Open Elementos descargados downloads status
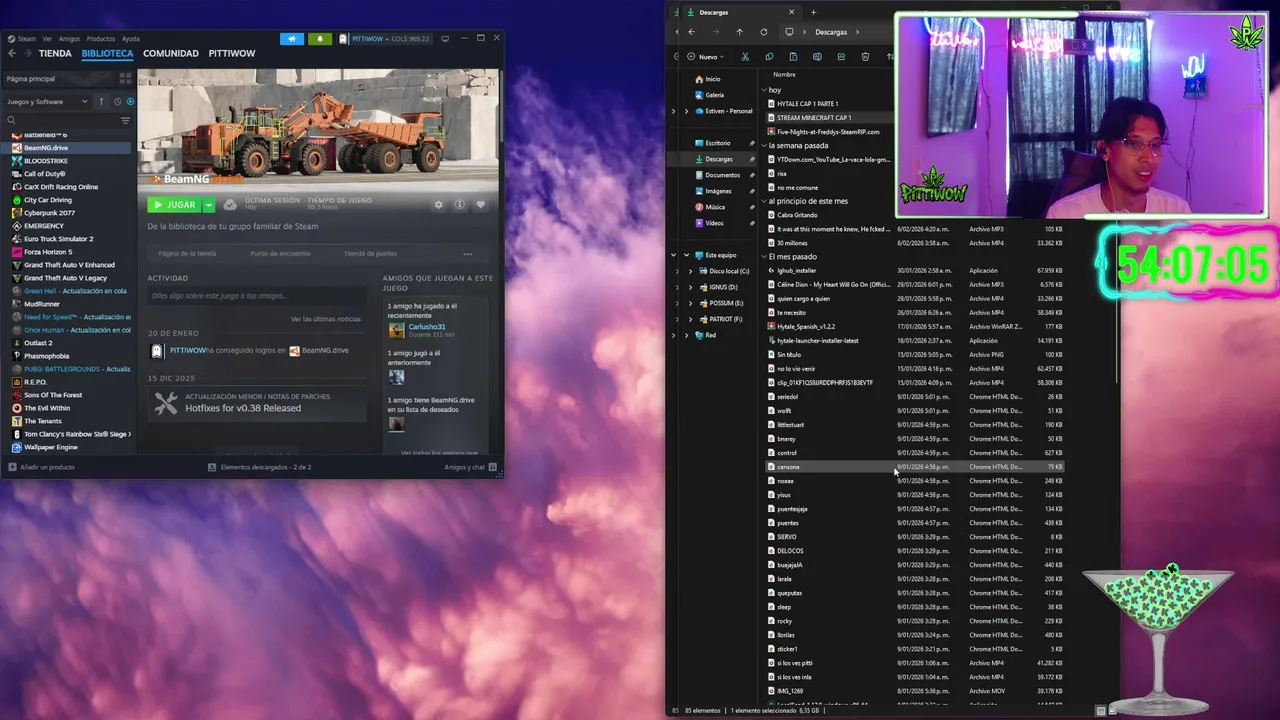 [x=260, y=467]
